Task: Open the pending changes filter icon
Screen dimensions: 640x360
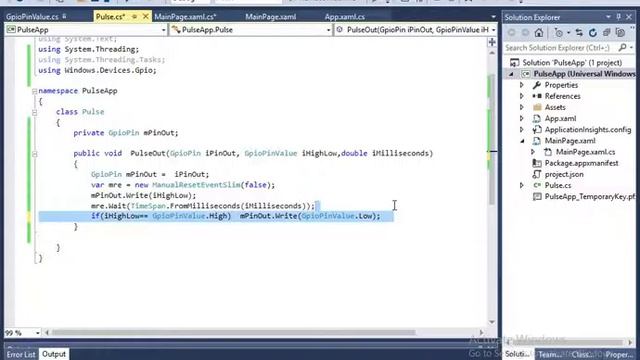Action: (x=558, y=33)
